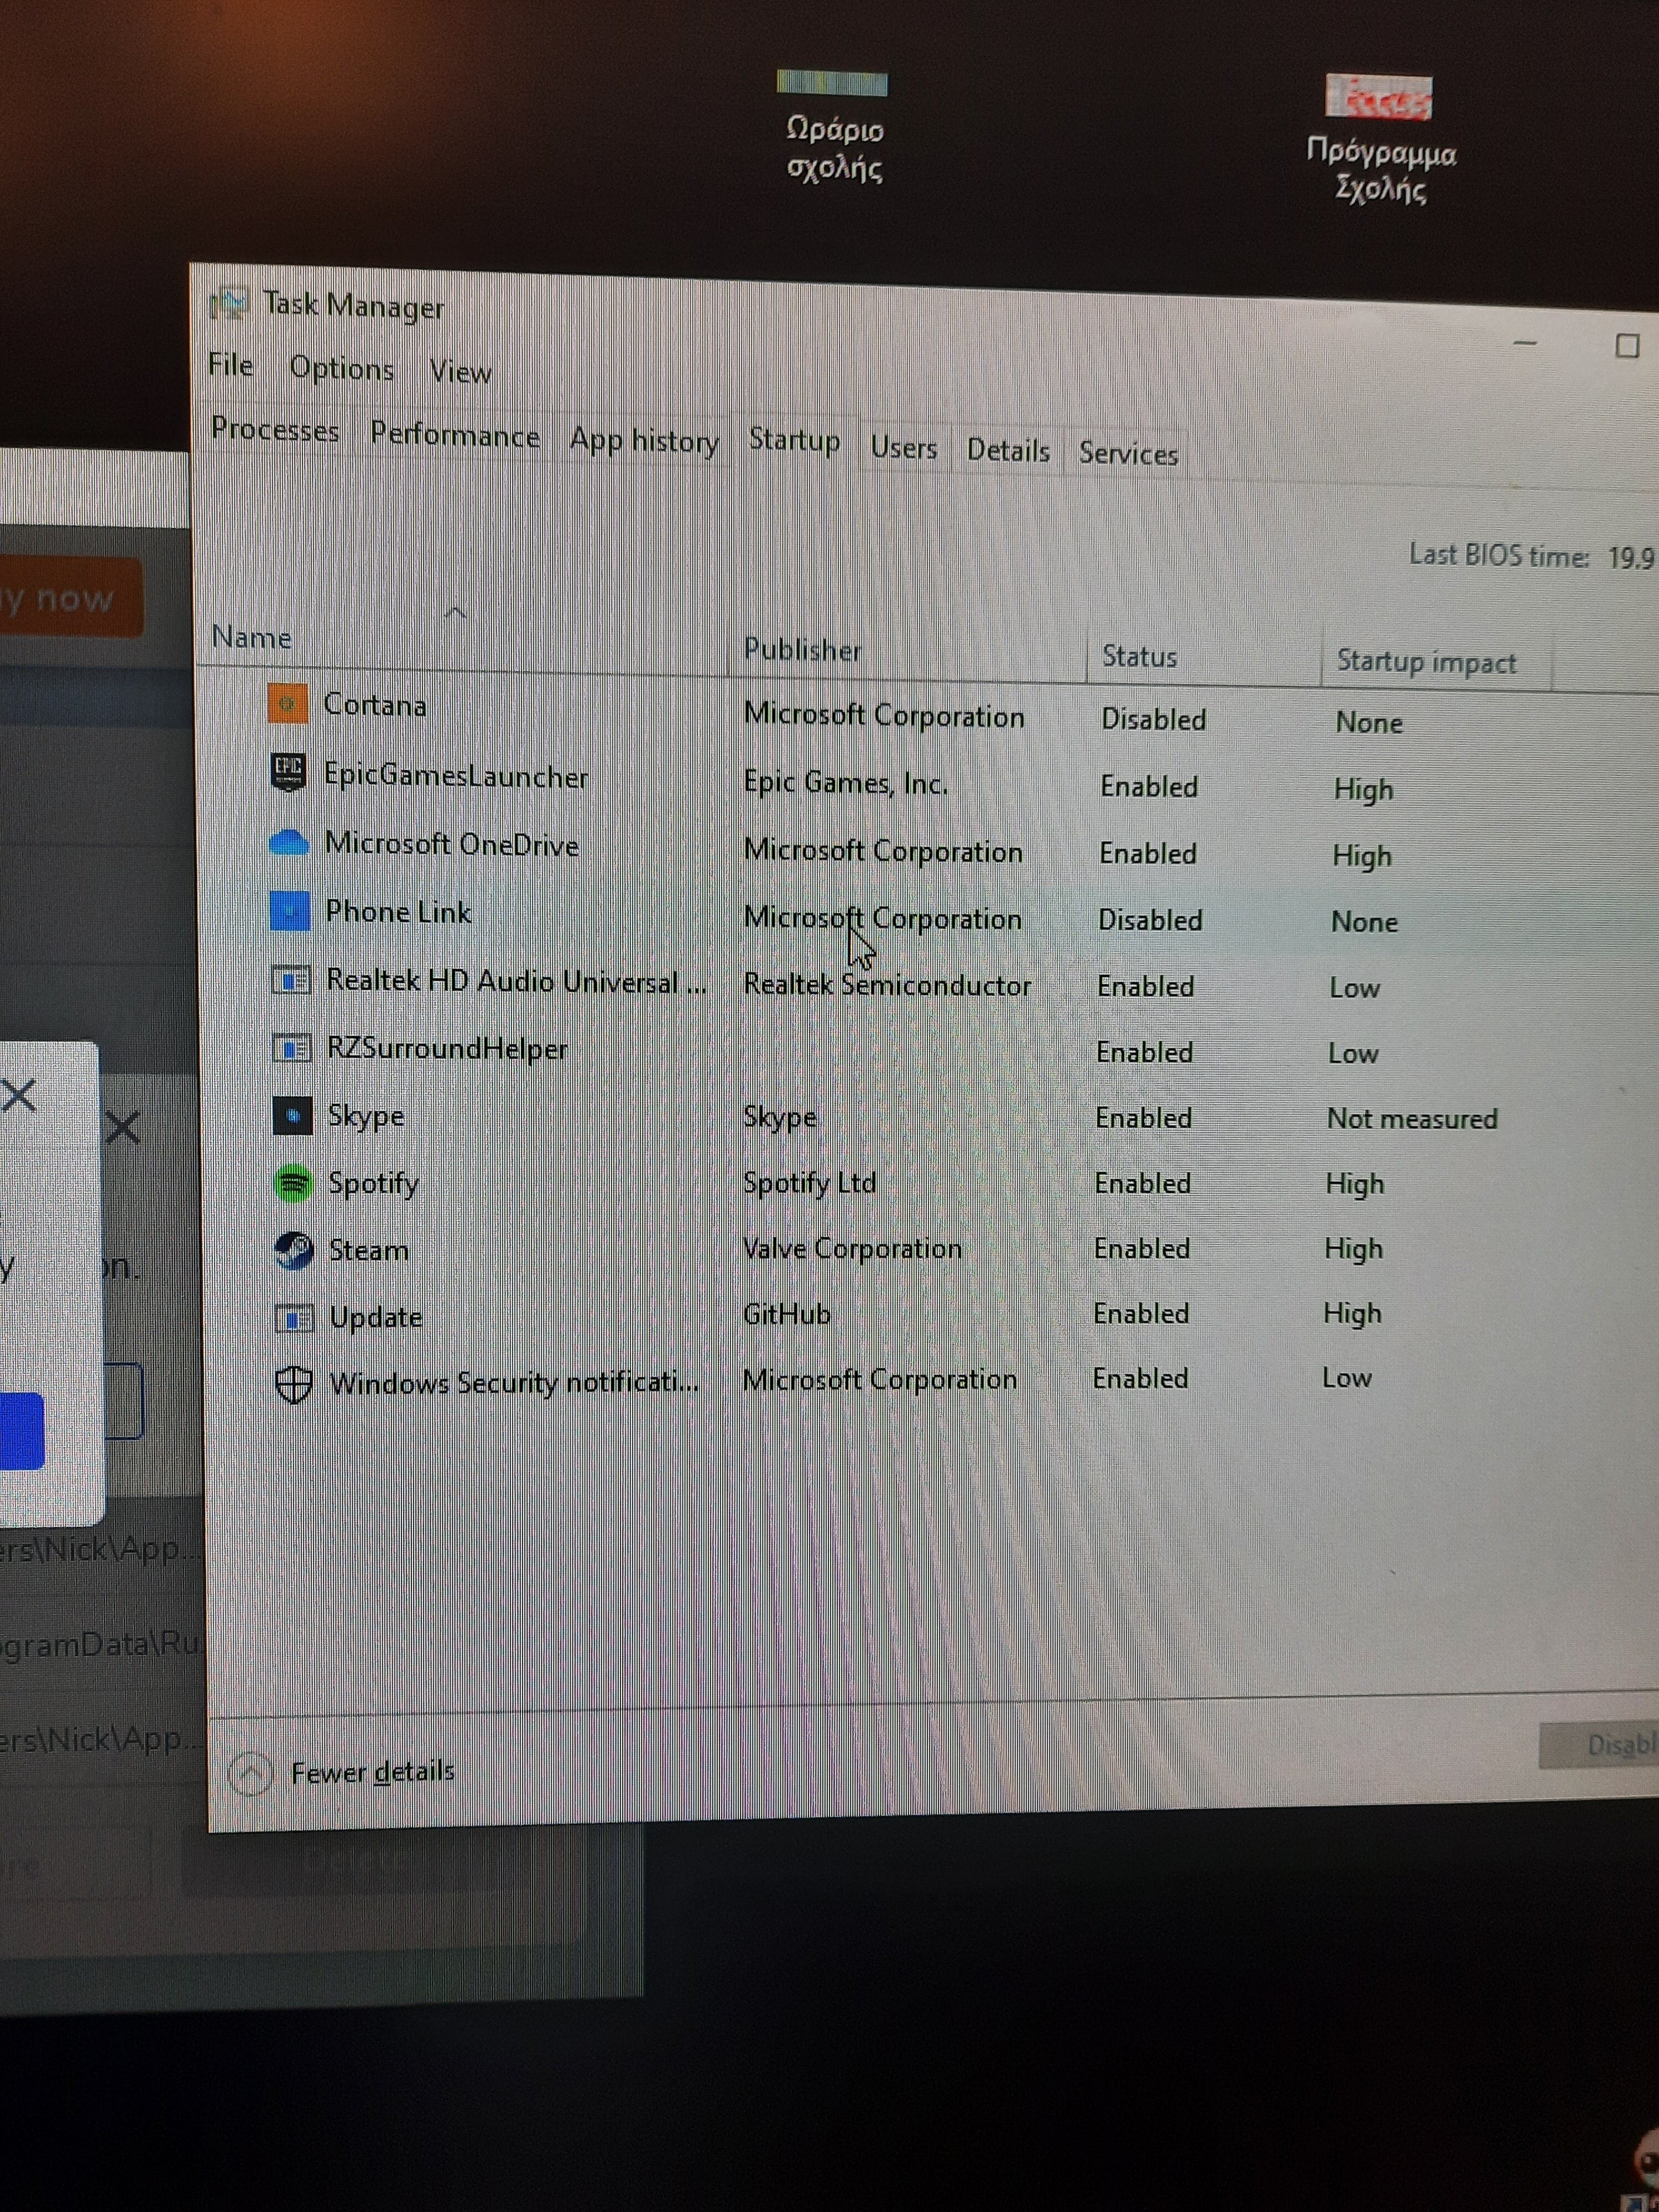Click the Spotify Ltd publisher cell
This screenshot has height=2212, width=1659.
(809, 1183)
